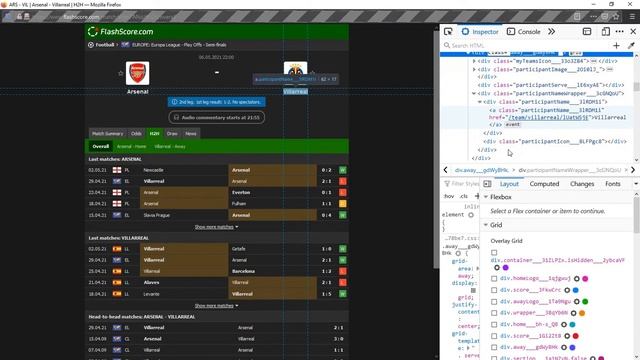
Task: Highlight div.homeLogo element target icon
Action: pyautogui.click(x=577, y=279)
